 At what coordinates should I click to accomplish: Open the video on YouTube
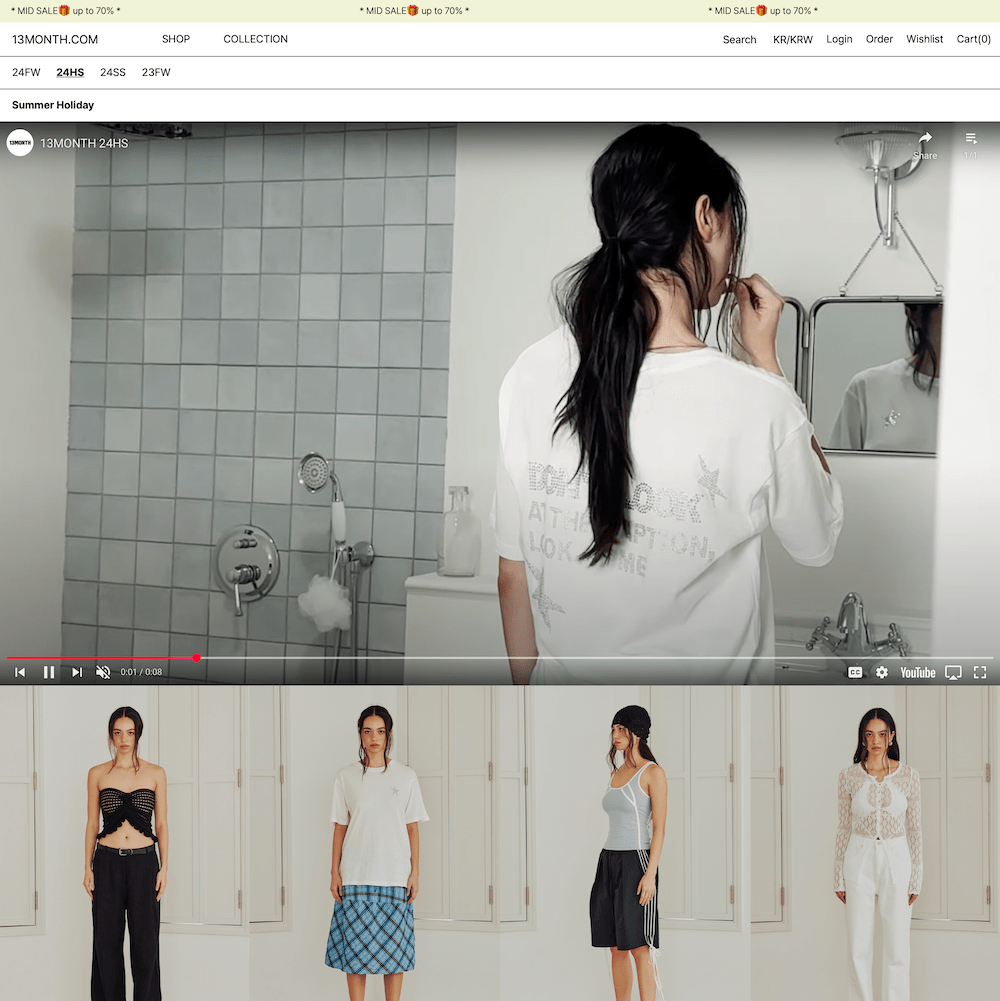(x=918, y=672)
